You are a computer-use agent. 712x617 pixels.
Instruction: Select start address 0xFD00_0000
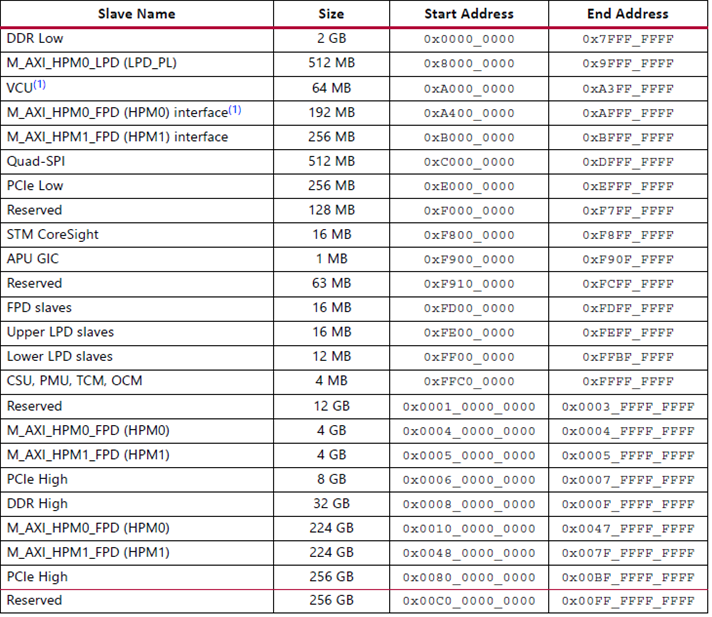tap(469, 309)
